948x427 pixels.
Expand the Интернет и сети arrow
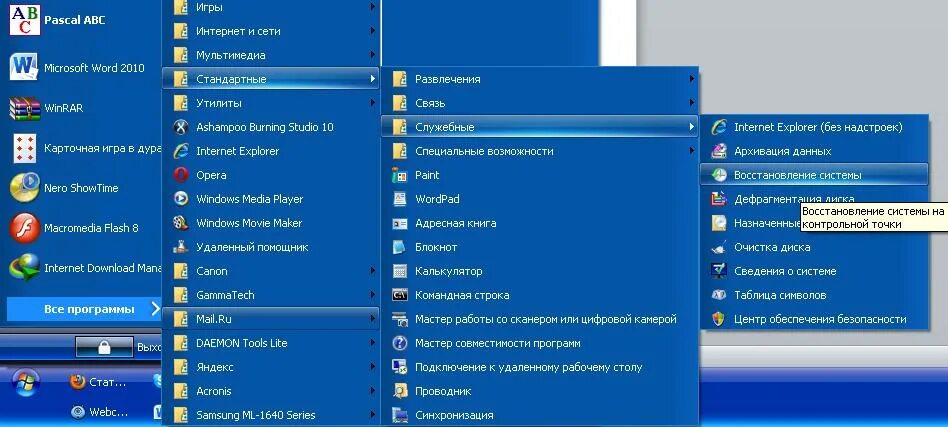click(x=372, y=31)
